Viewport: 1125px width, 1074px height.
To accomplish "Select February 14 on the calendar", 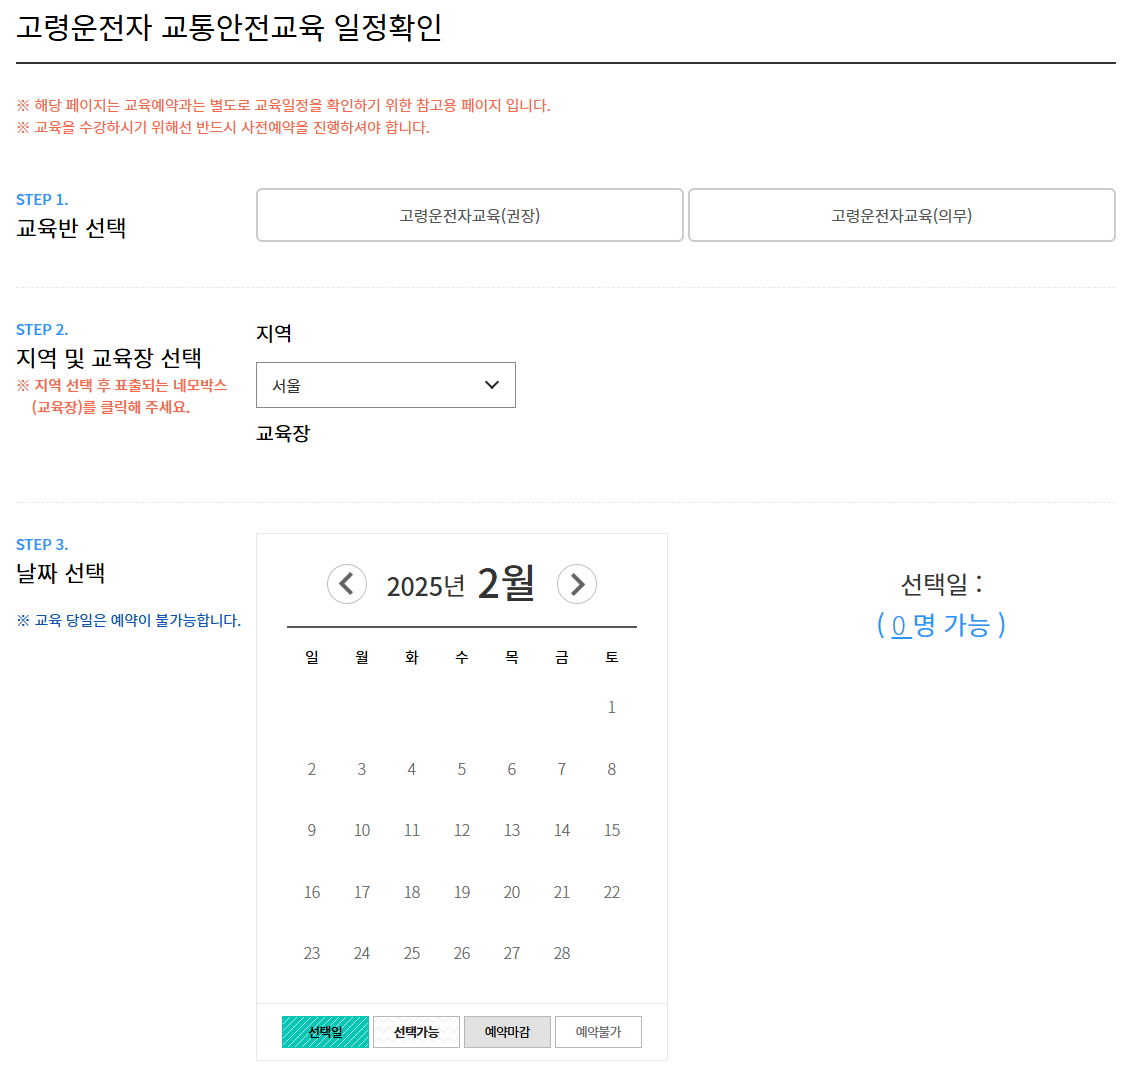I will [561, 830].
